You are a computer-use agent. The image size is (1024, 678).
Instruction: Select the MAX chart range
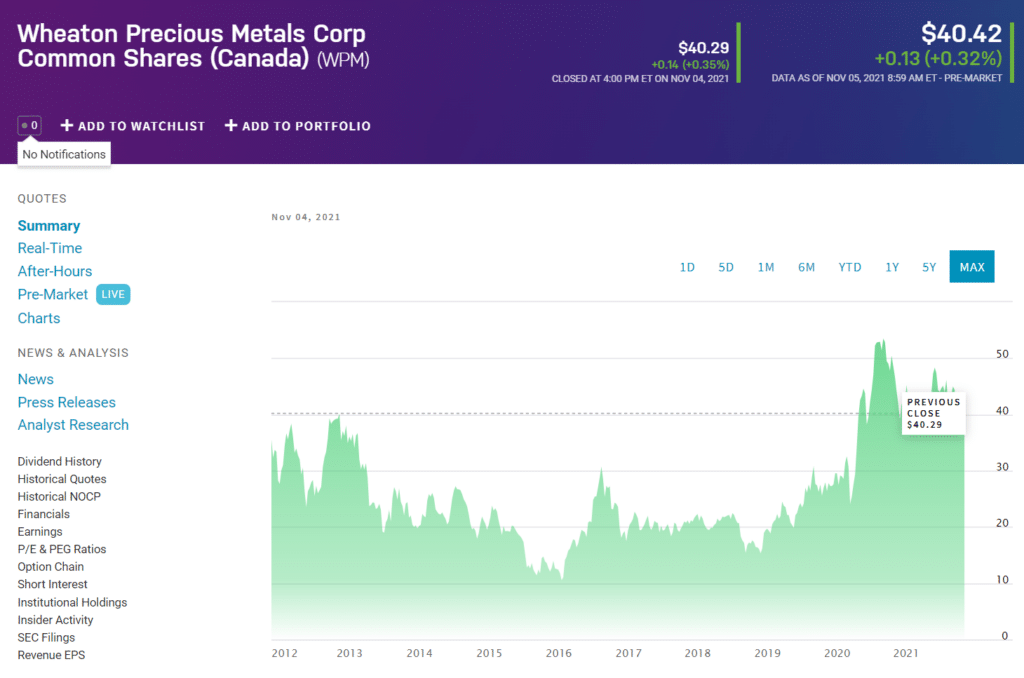(972, 266)
